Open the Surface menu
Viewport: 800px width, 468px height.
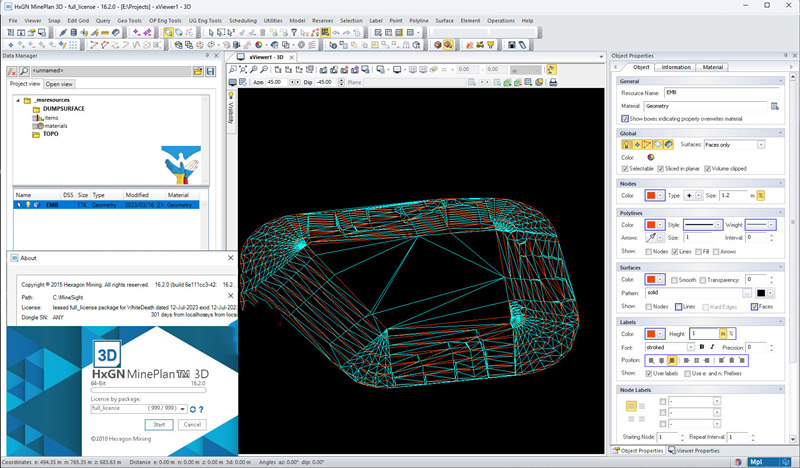click(x=444, y=21)
